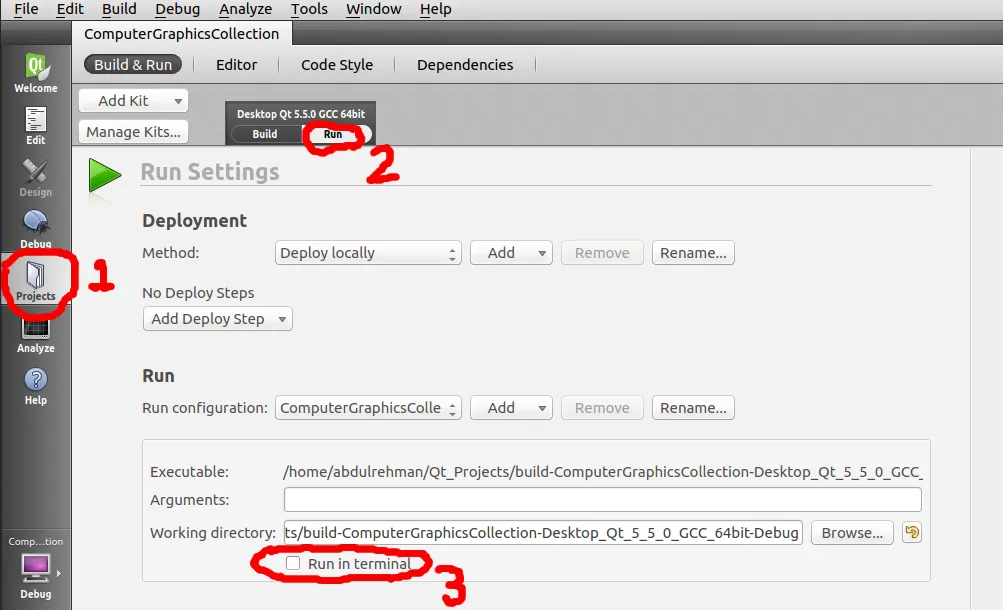Open the Edit menu

click(x=70, y=9)
